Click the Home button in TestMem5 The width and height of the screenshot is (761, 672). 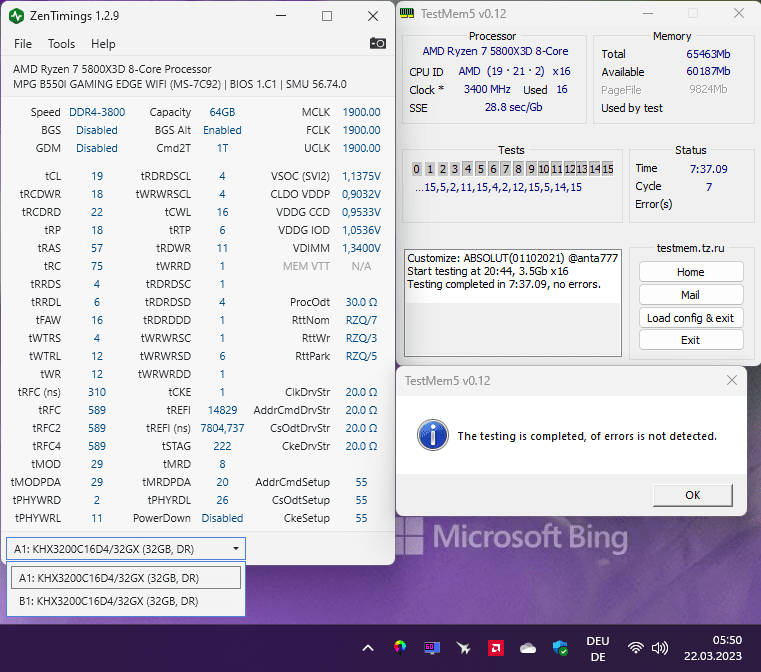691,272
